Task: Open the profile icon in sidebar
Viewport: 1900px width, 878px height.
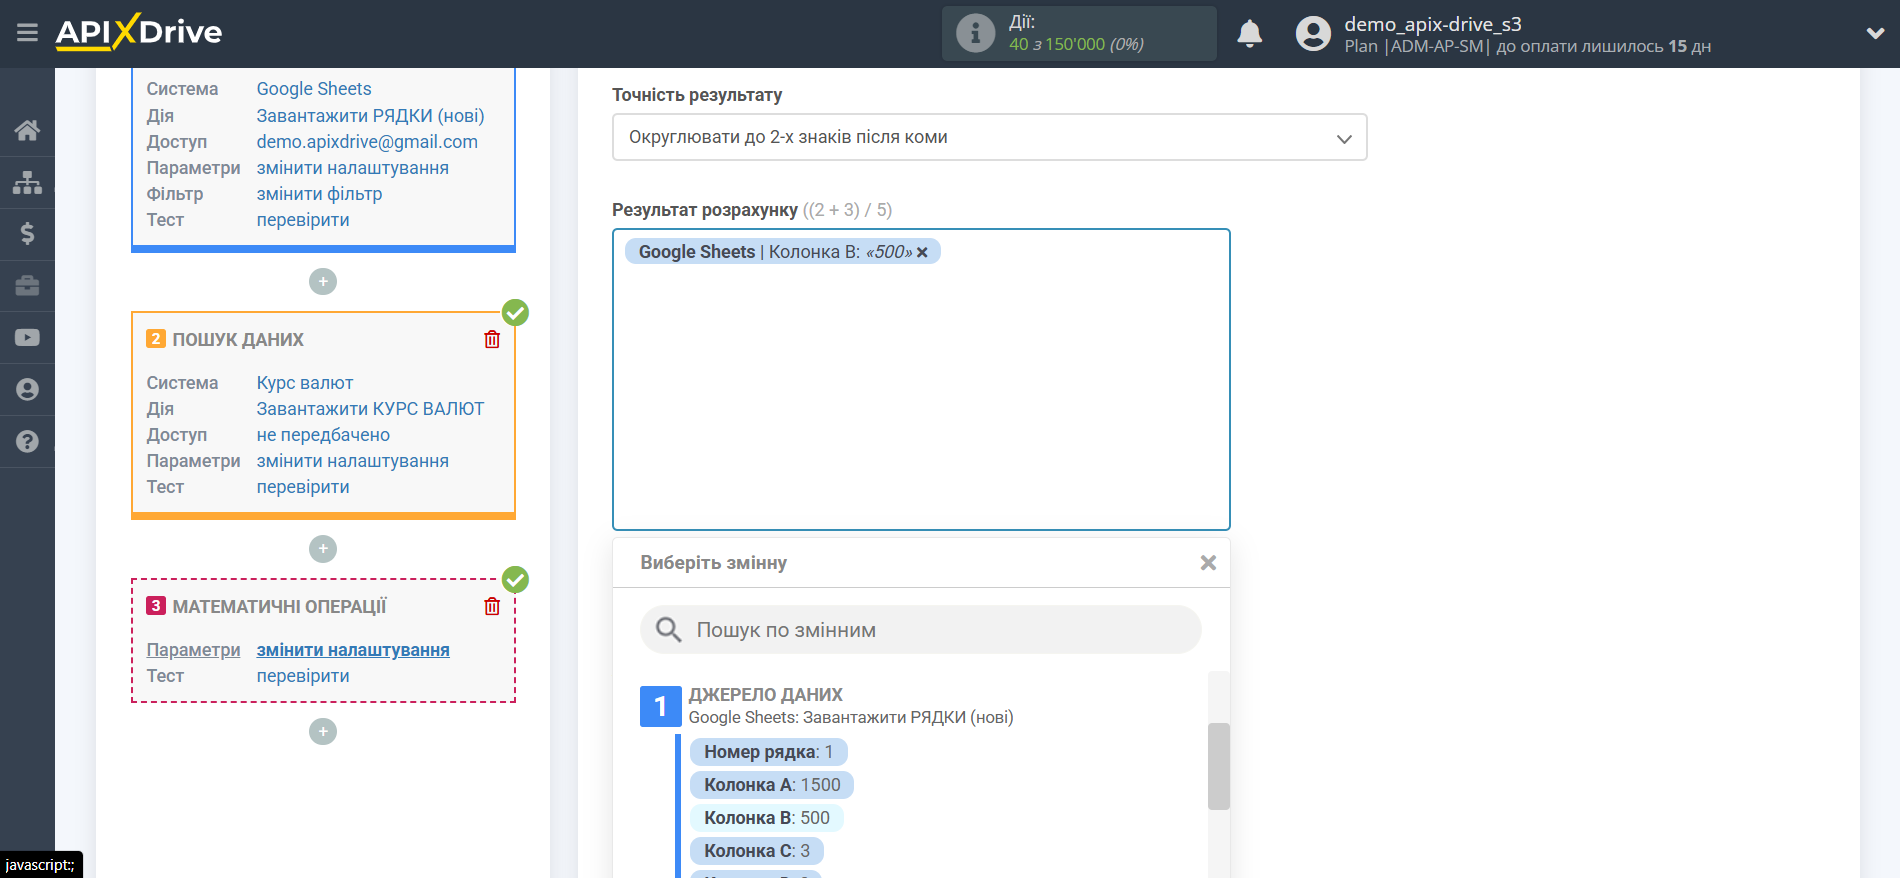Action: (x=27, y=390)
